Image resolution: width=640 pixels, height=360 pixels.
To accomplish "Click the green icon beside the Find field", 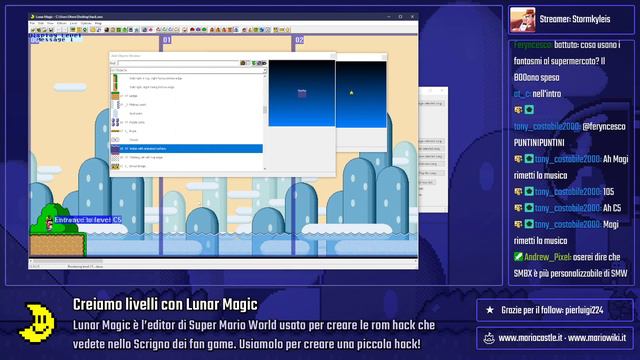I will tap(253, 63).
